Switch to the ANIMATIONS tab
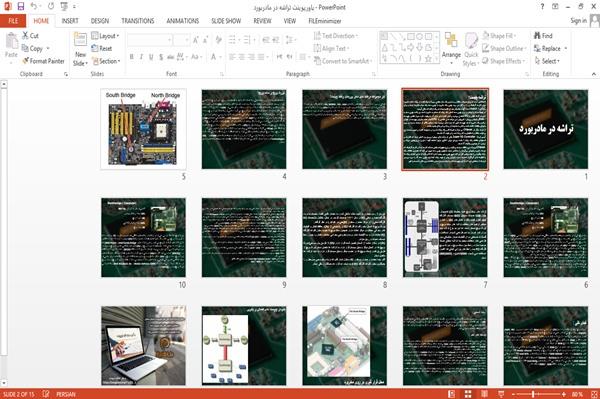Screen dimensions: 600x399 [x=183, y=21]
